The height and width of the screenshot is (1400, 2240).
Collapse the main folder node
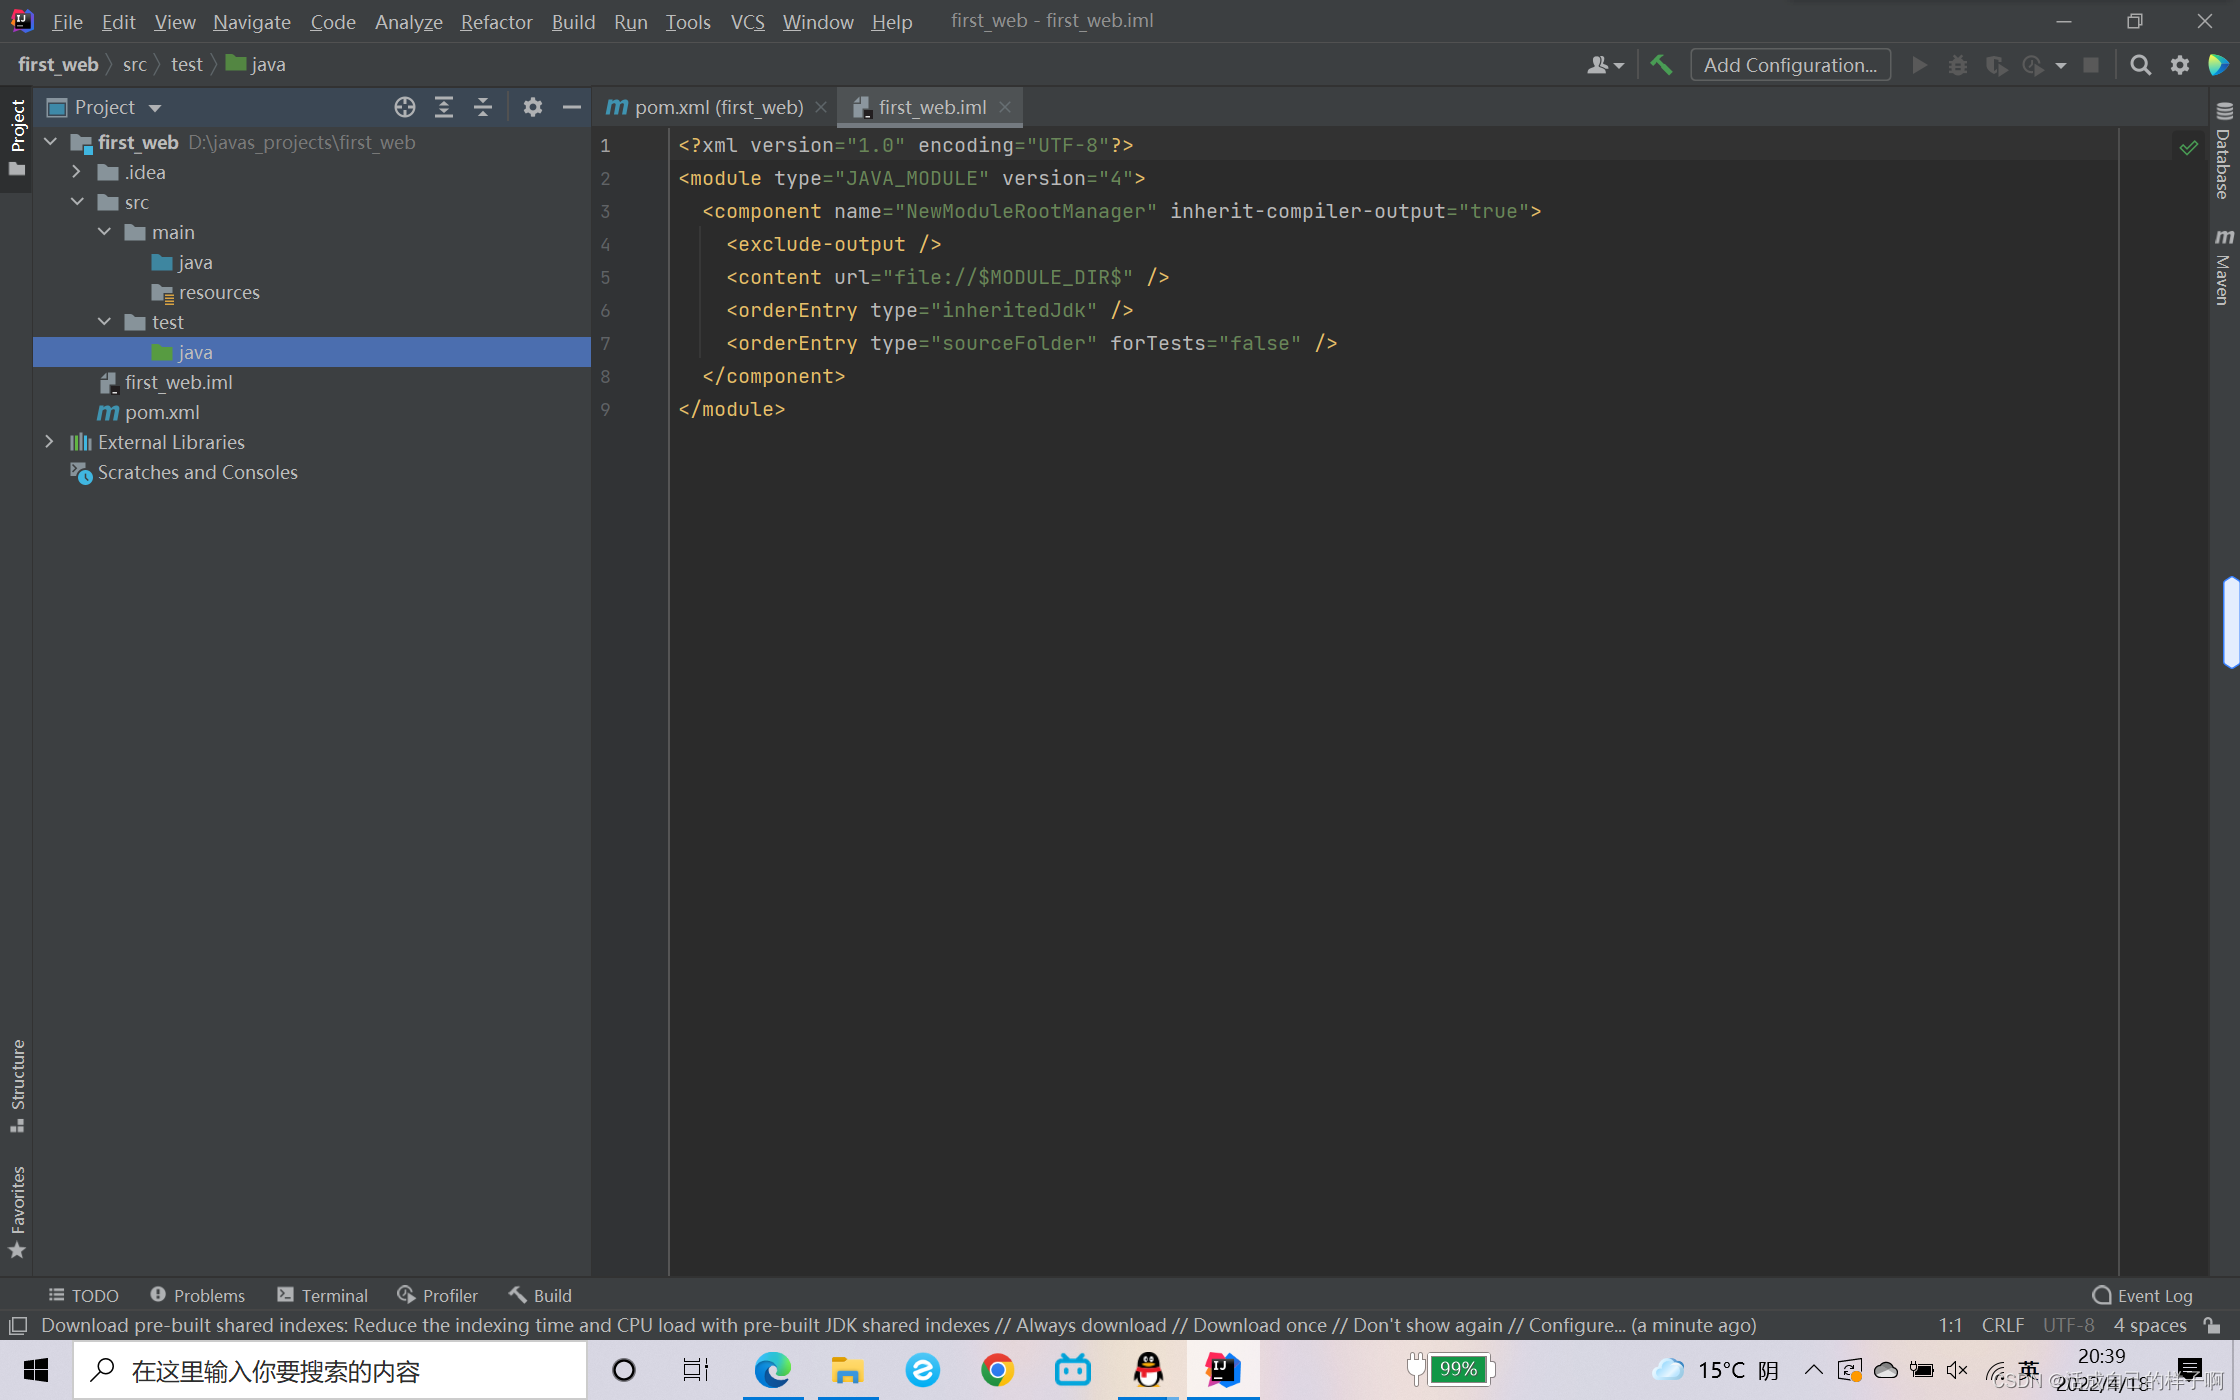(x=104, y=232)
